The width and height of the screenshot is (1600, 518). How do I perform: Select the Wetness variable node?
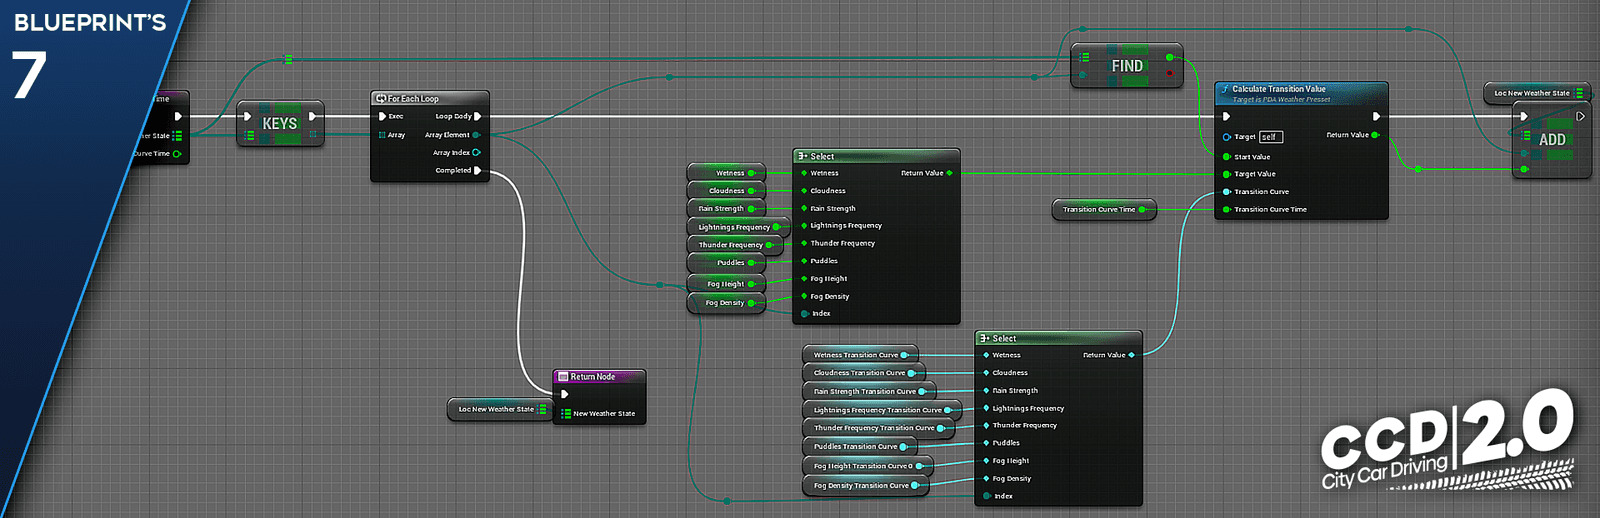click(x=727, y=173)
